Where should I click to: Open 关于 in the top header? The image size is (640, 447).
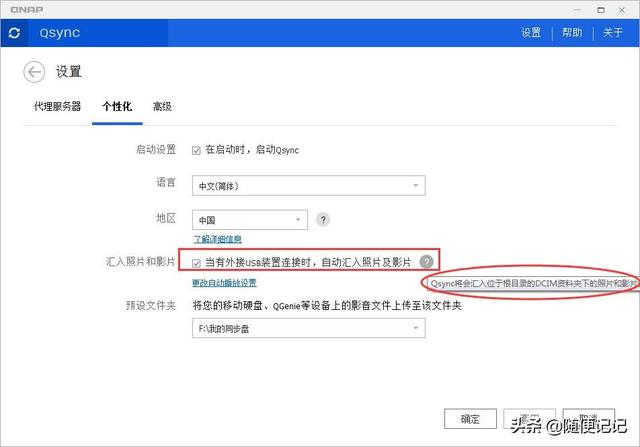point(613,33)
